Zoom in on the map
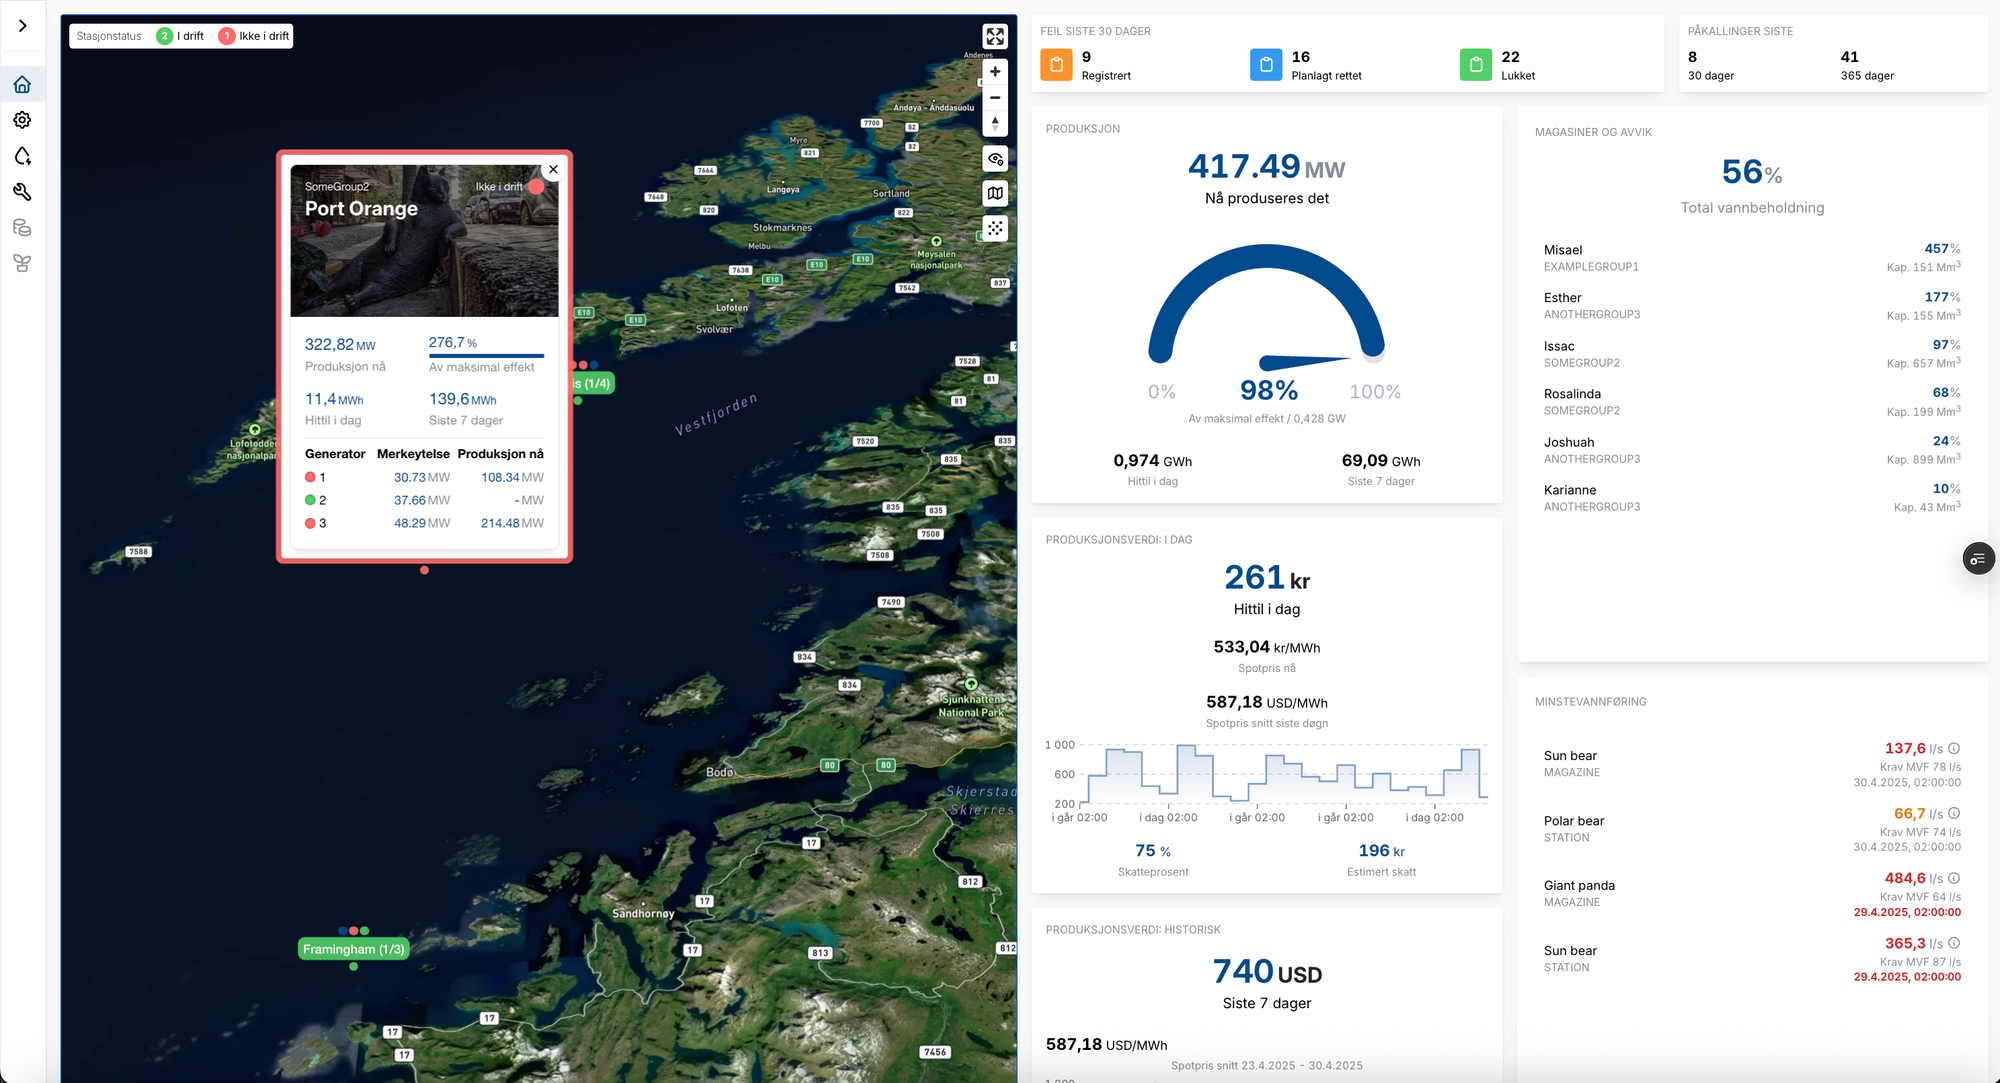The image size is (2000, 1083). point(995,72)
